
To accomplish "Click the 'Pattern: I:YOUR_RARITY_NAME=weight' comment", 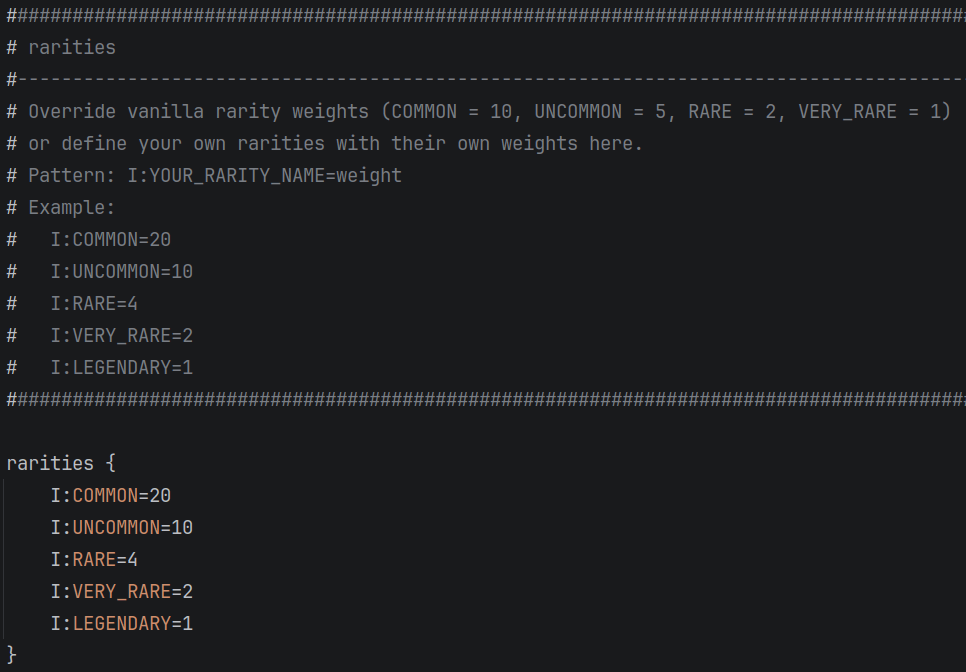I will 215,176.
